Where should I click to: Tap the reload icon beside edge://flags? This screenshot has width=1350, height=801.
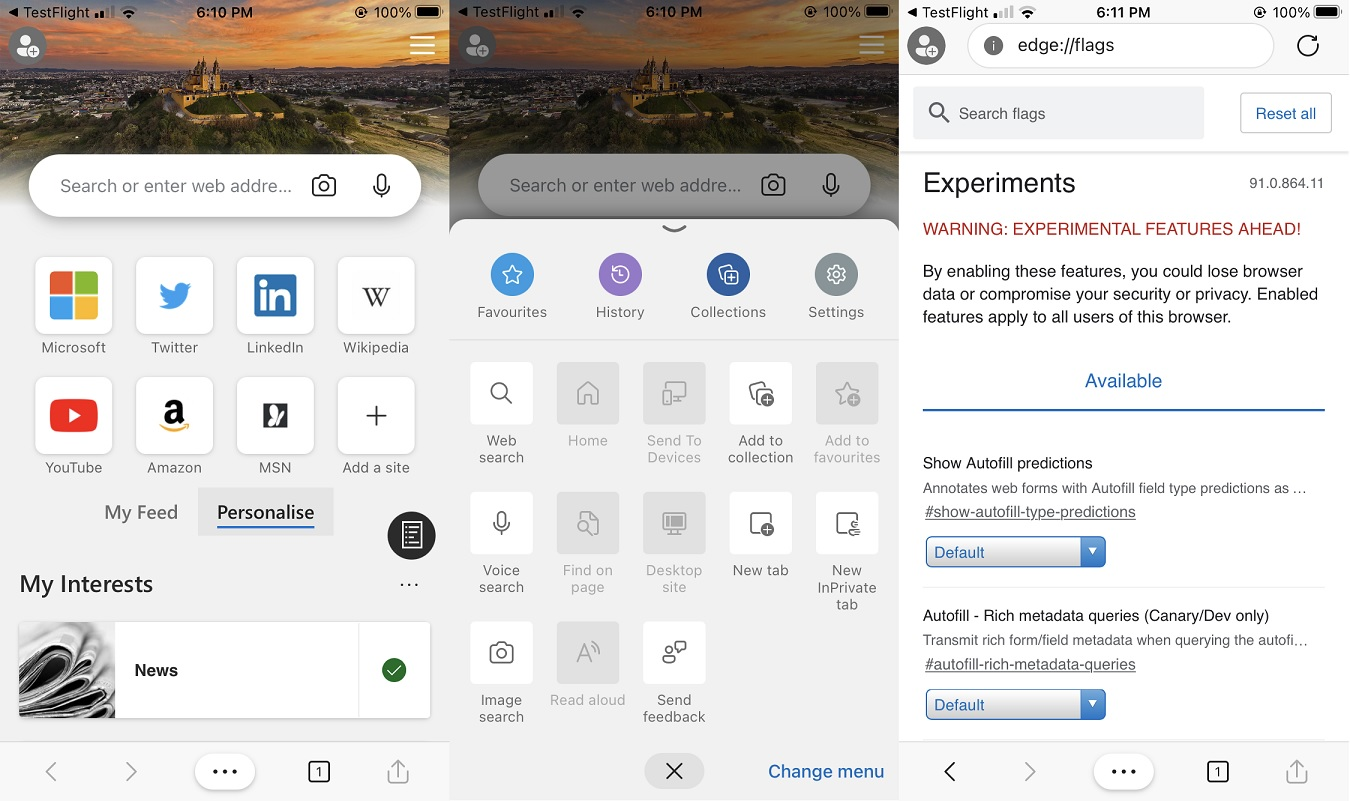click(x=1307, y=45)
